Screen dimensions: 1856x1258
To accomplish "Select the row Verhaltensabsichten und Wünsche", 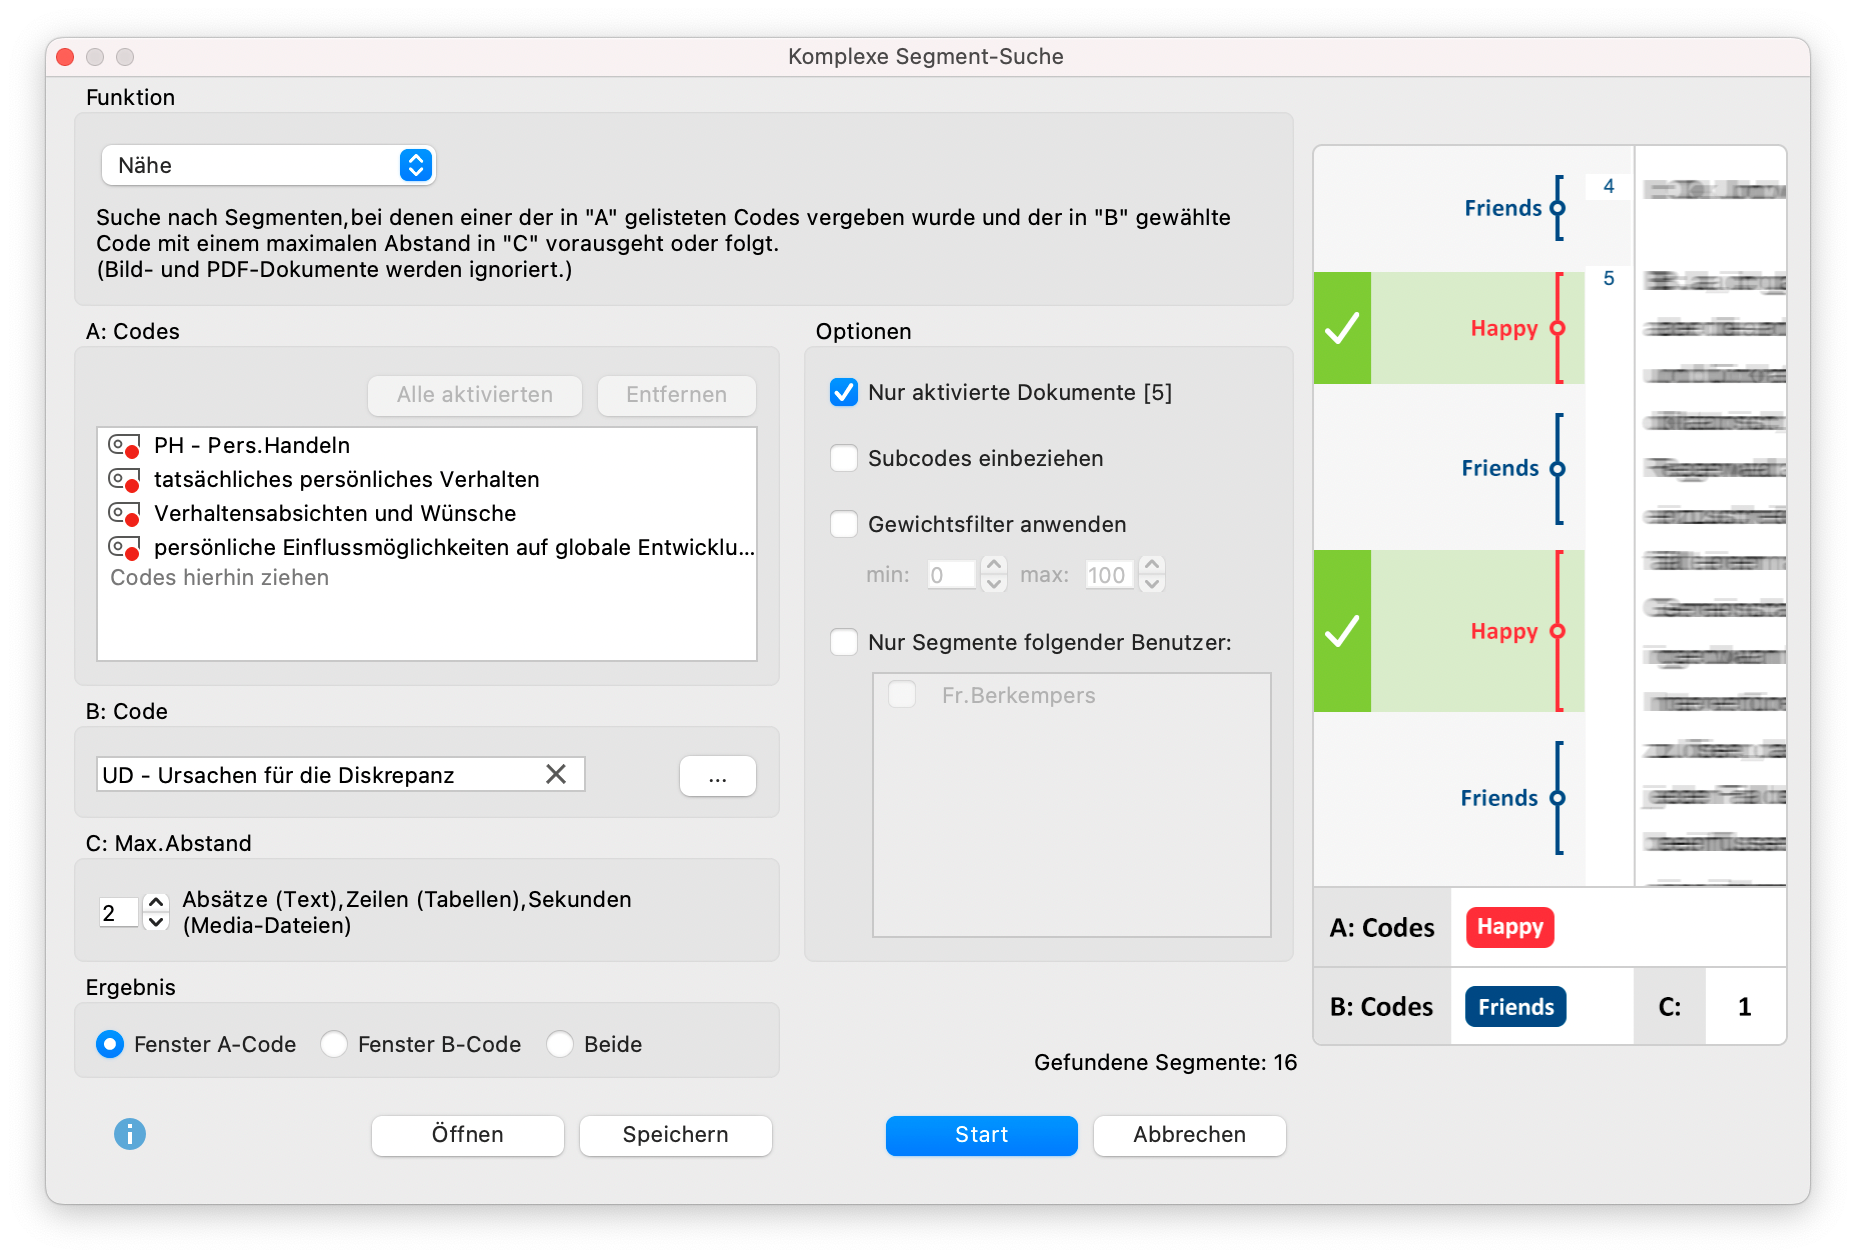I will (427, 514).
